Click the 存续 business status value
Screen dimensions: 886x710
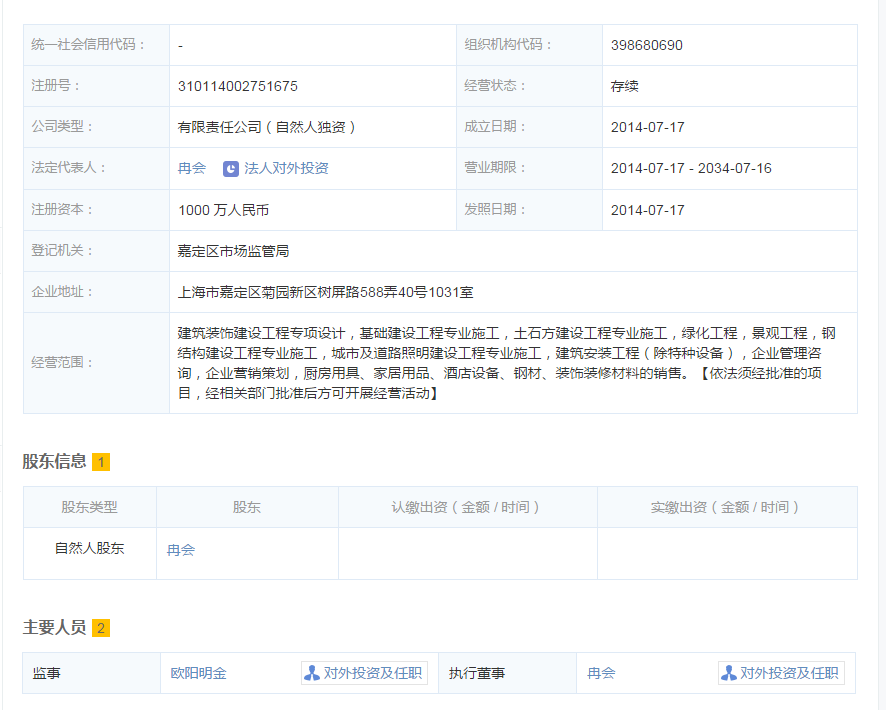coord(624,86)
